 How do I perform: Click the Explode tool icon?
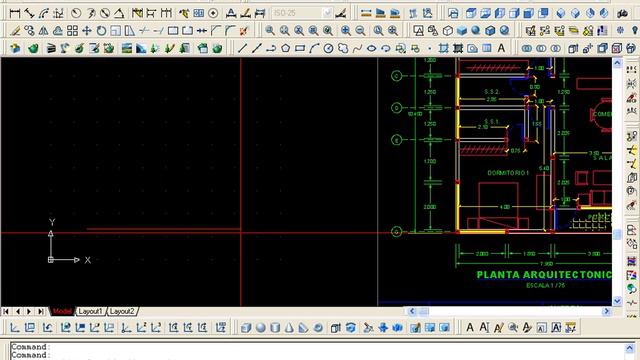click(244, 31)
